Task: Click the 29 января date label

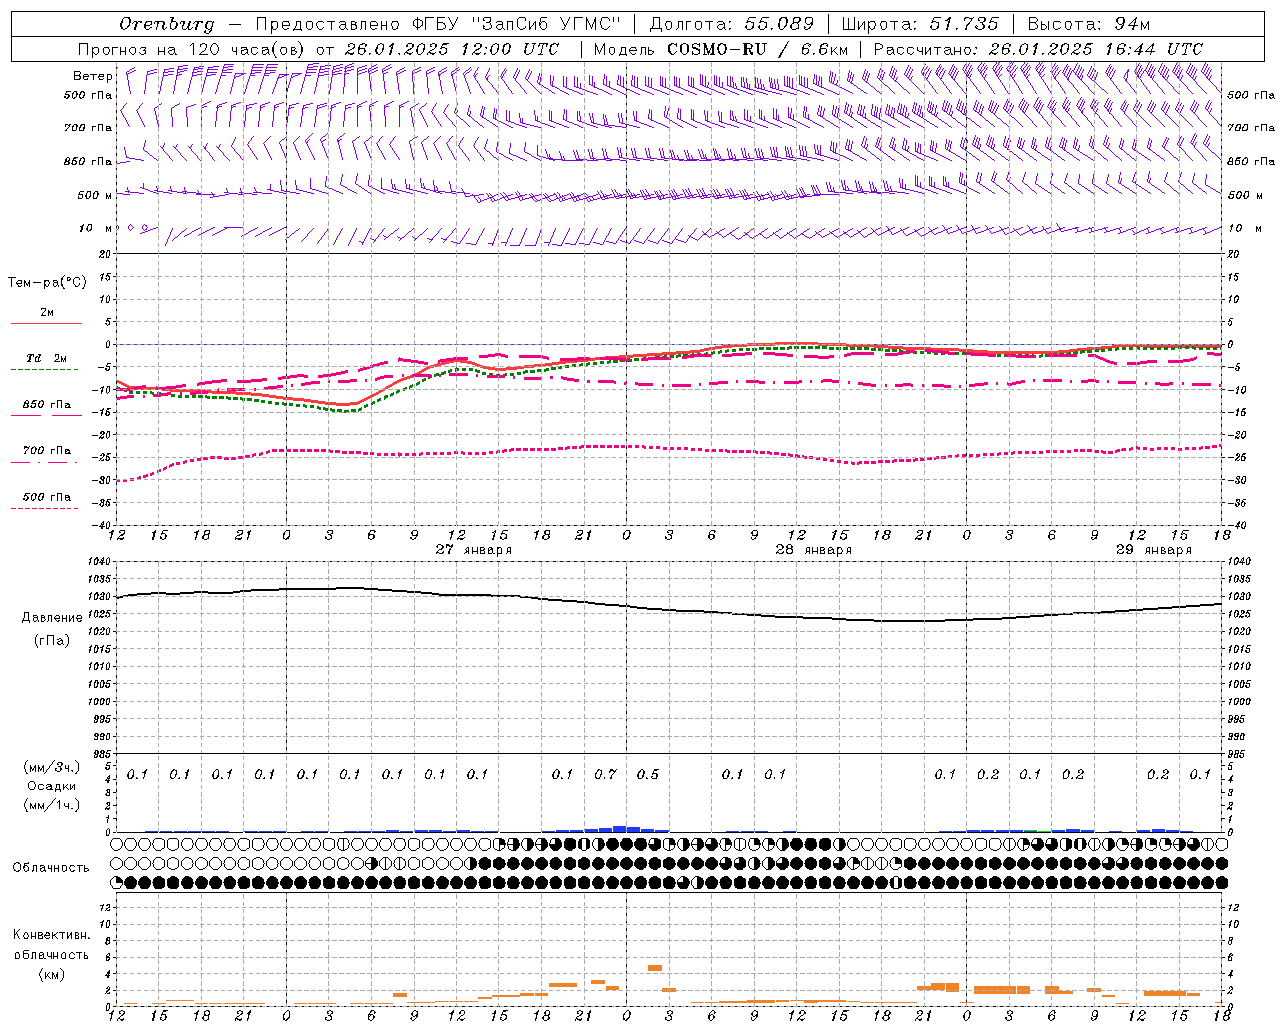Action: click(x=1153, y=550)
